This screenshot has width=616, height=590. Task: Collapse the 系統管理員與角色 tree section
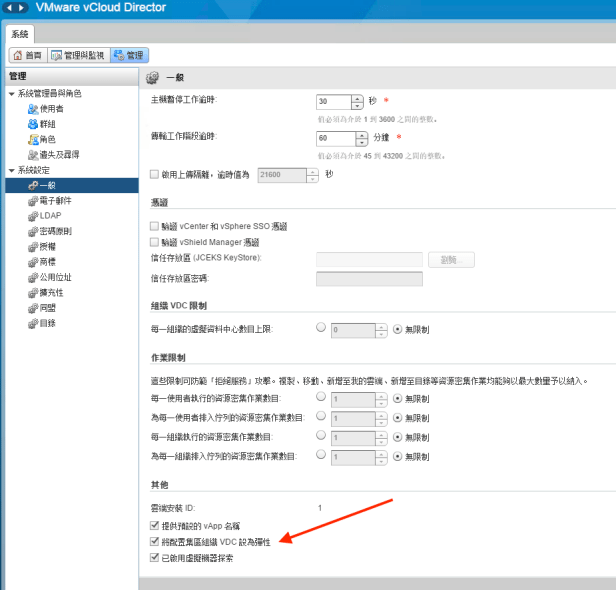11,93
